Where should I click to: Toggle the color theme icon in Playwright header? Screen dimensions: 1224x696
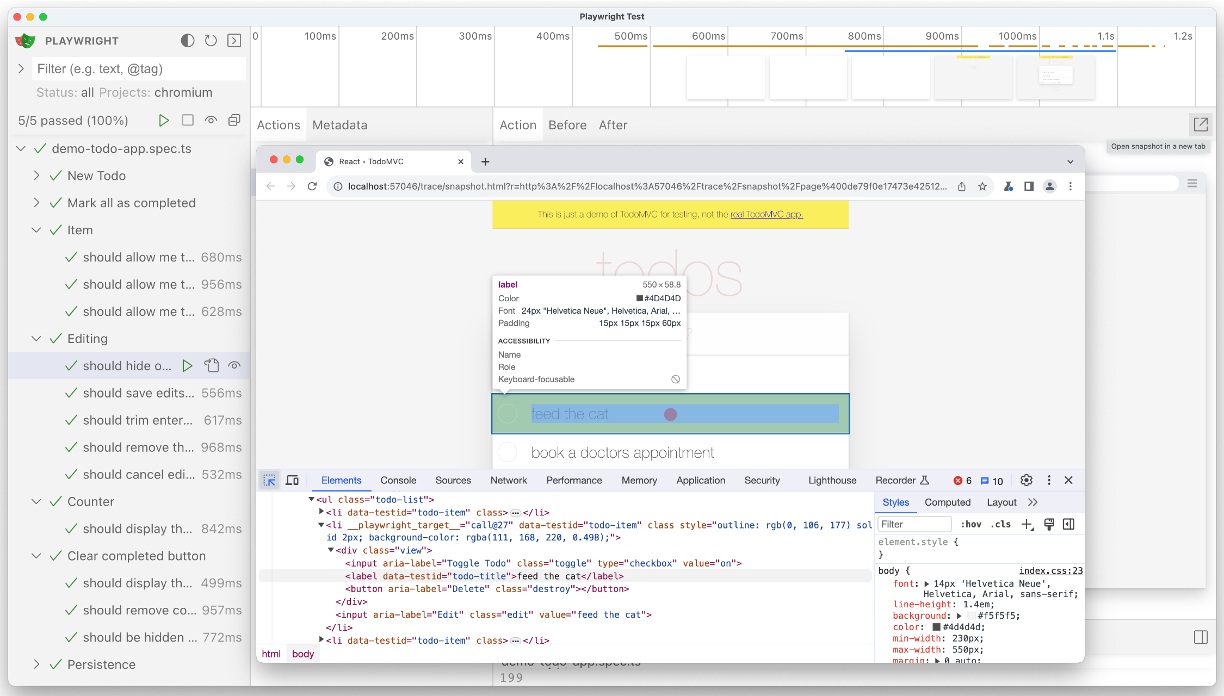[188, 41]
